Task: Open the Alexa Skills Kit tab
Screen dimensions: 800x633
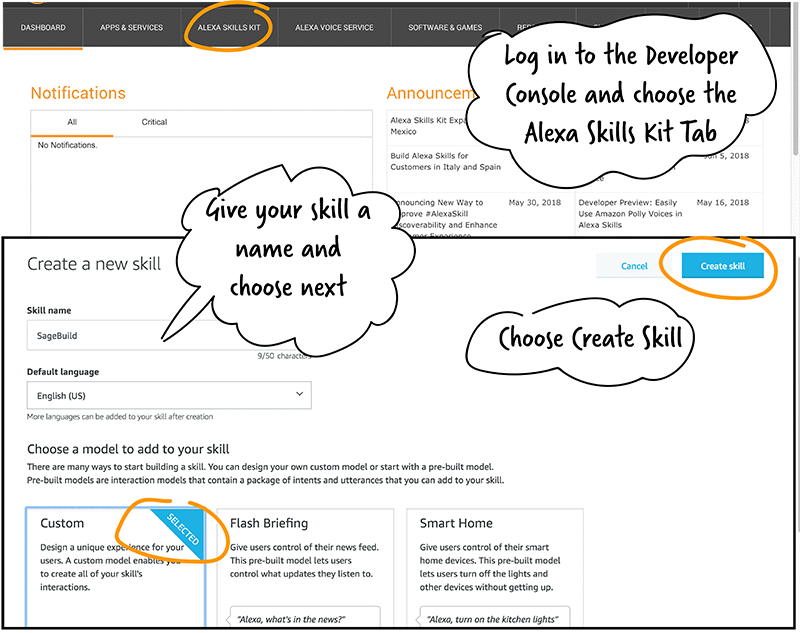Action: coord(229,28)
